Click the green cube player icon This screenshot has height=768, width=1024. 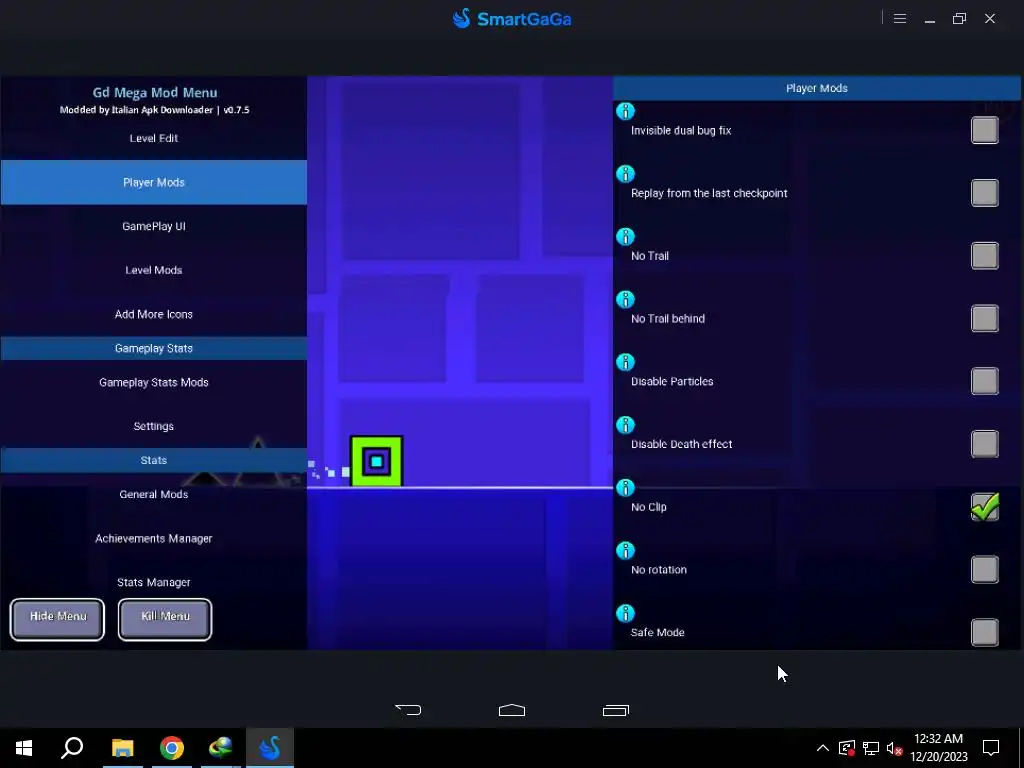[x=377, y=462]
